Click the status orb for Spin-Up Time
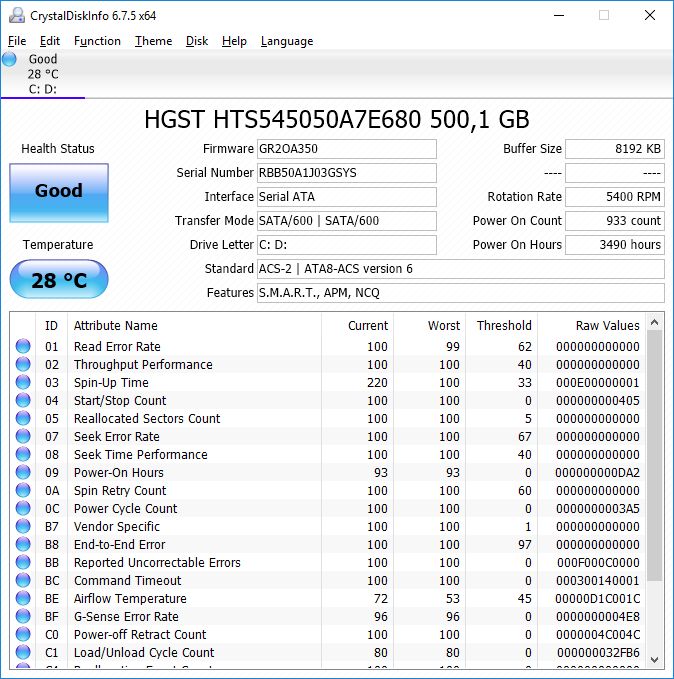 point(23,382)
